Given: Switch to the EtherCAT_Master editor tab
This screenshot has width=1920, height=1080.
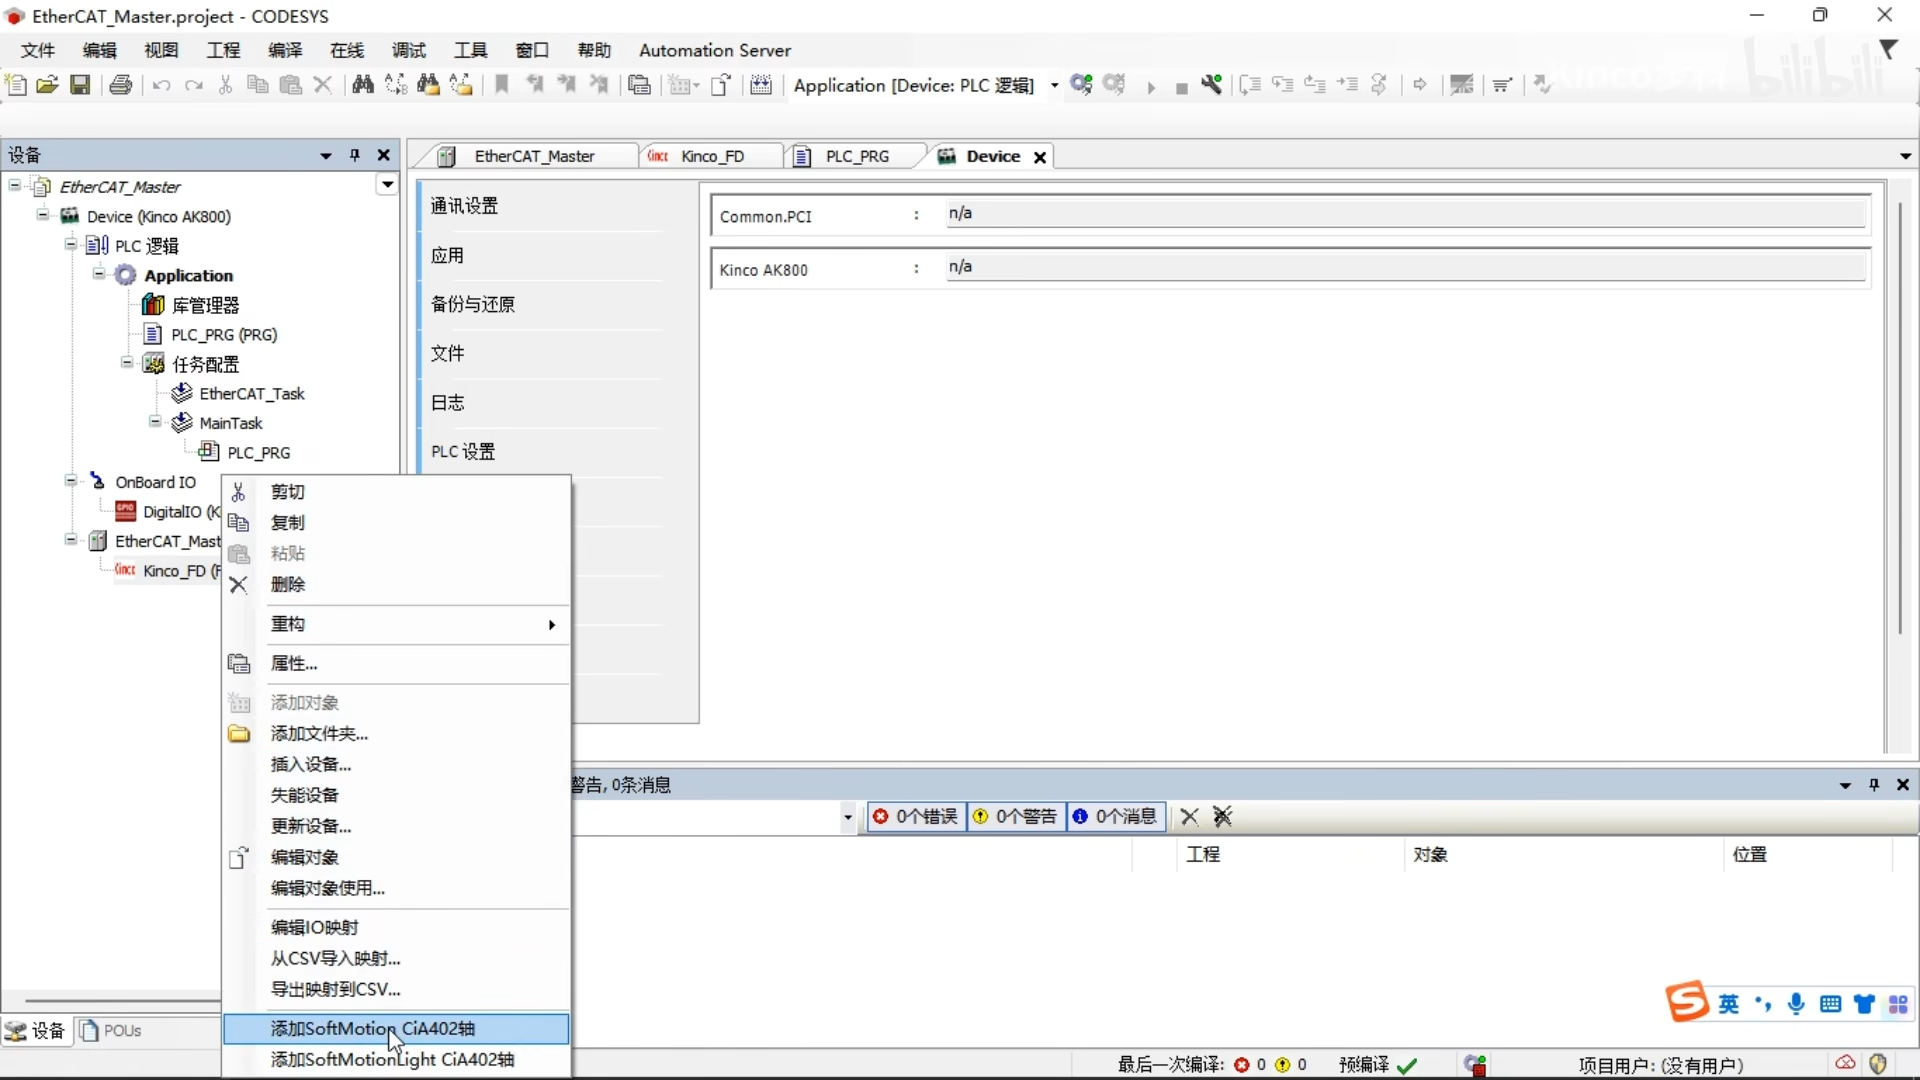Looking at the screenshot, I should click(534, 156).
